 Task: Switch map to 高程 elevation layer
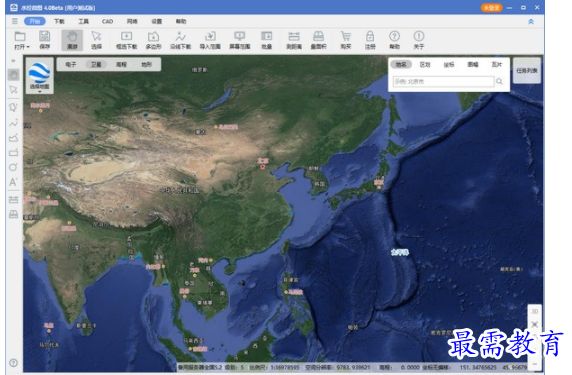click(x=121, y=64)
